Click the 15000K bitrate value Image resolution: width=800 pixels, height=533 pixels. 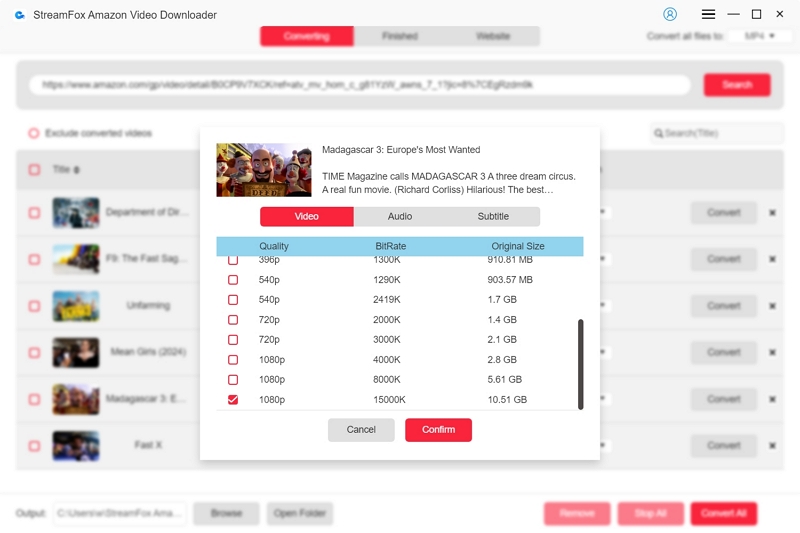(x=389, y=399)
